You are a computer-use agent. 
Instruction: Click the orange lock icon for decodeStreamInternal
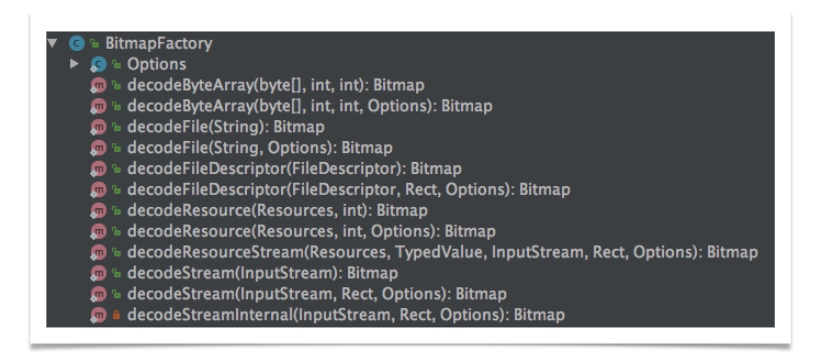tap(116, 315)
